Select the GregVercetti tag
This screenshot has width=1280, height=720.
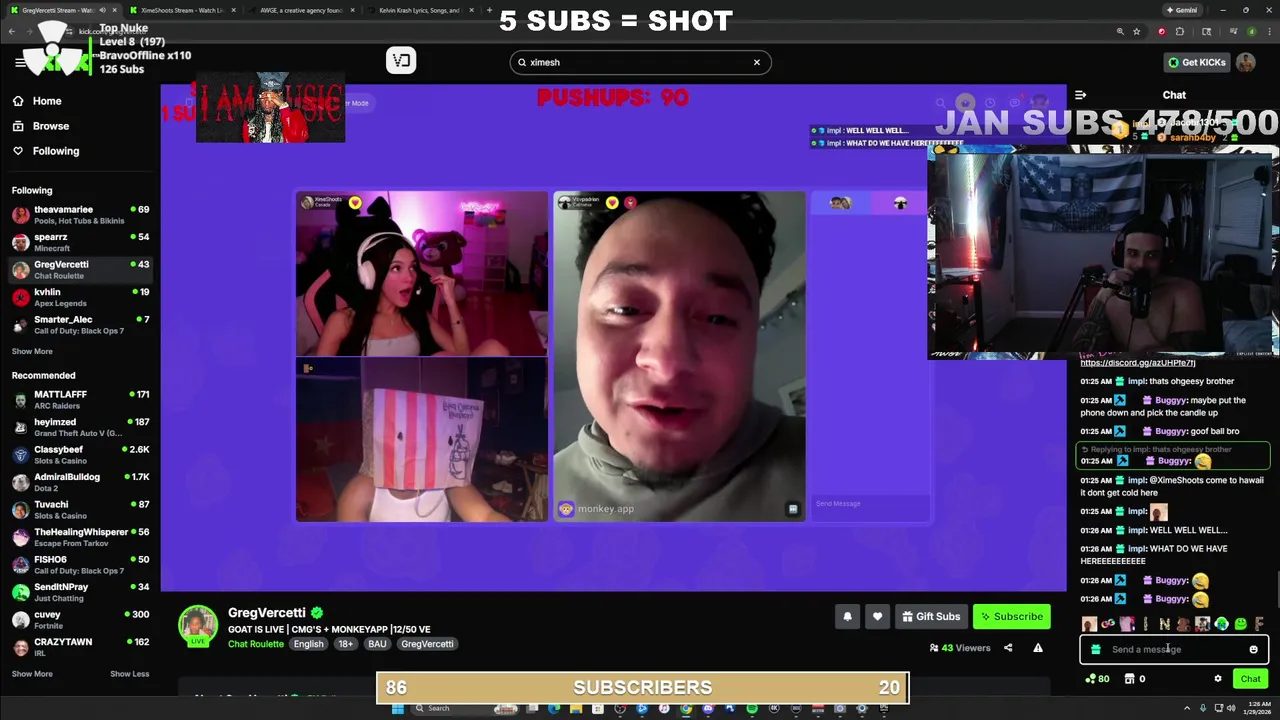[x=427, y=644]
